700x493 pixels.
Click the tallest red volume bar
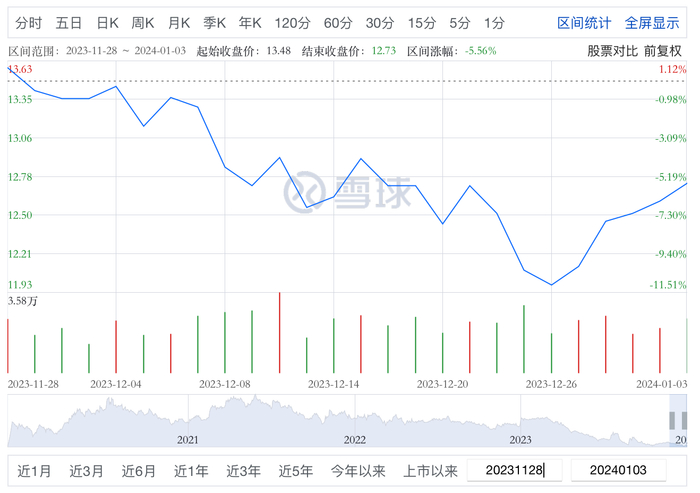click(279, 333)
